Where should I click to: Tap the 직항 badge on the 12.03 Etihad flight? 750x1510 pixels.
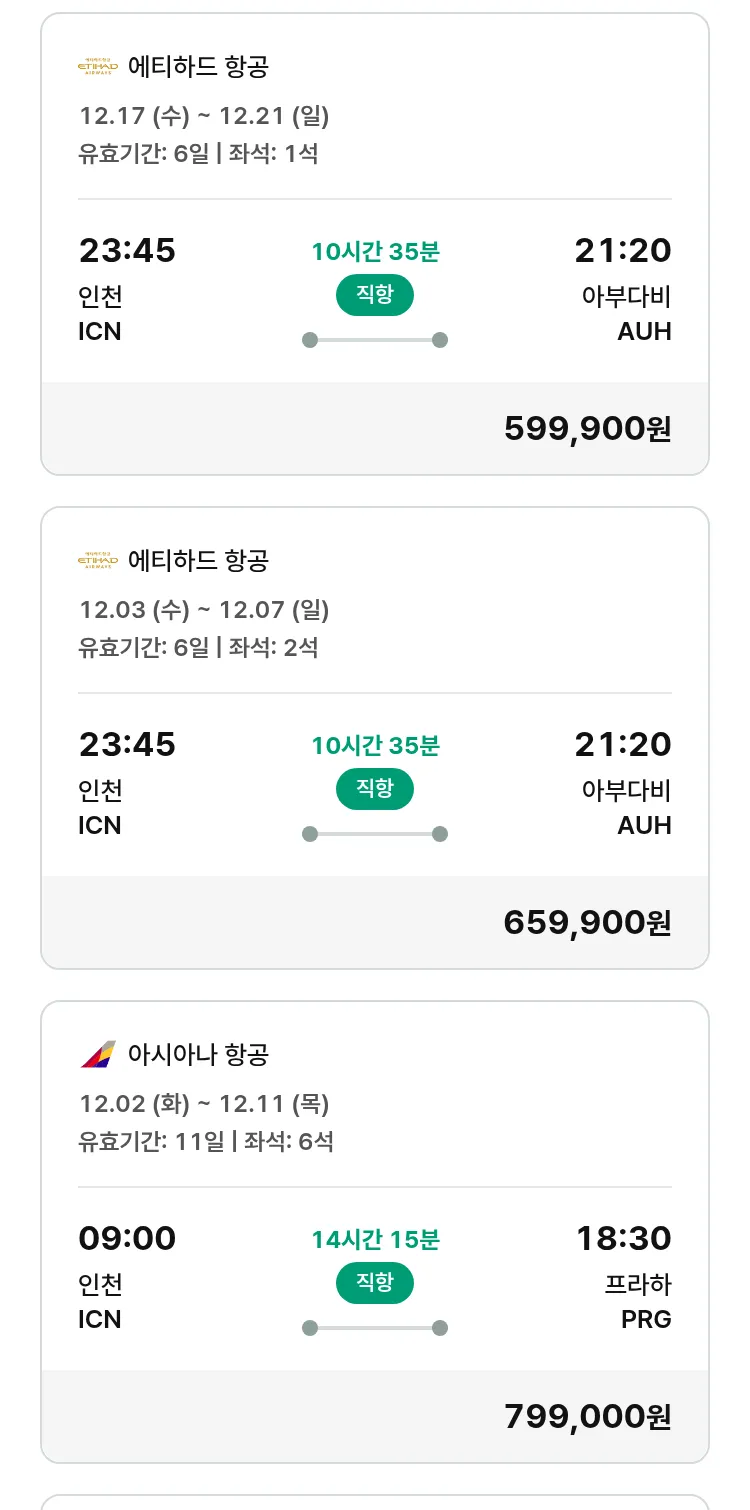[374, 789]
